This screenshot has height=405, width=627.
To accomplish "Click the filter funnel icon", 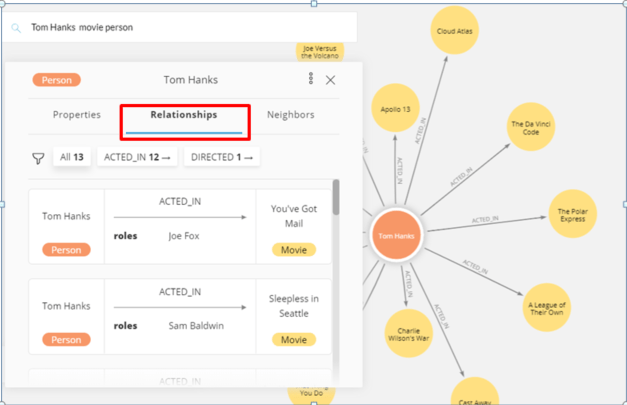I will click(x=38, y=158).
